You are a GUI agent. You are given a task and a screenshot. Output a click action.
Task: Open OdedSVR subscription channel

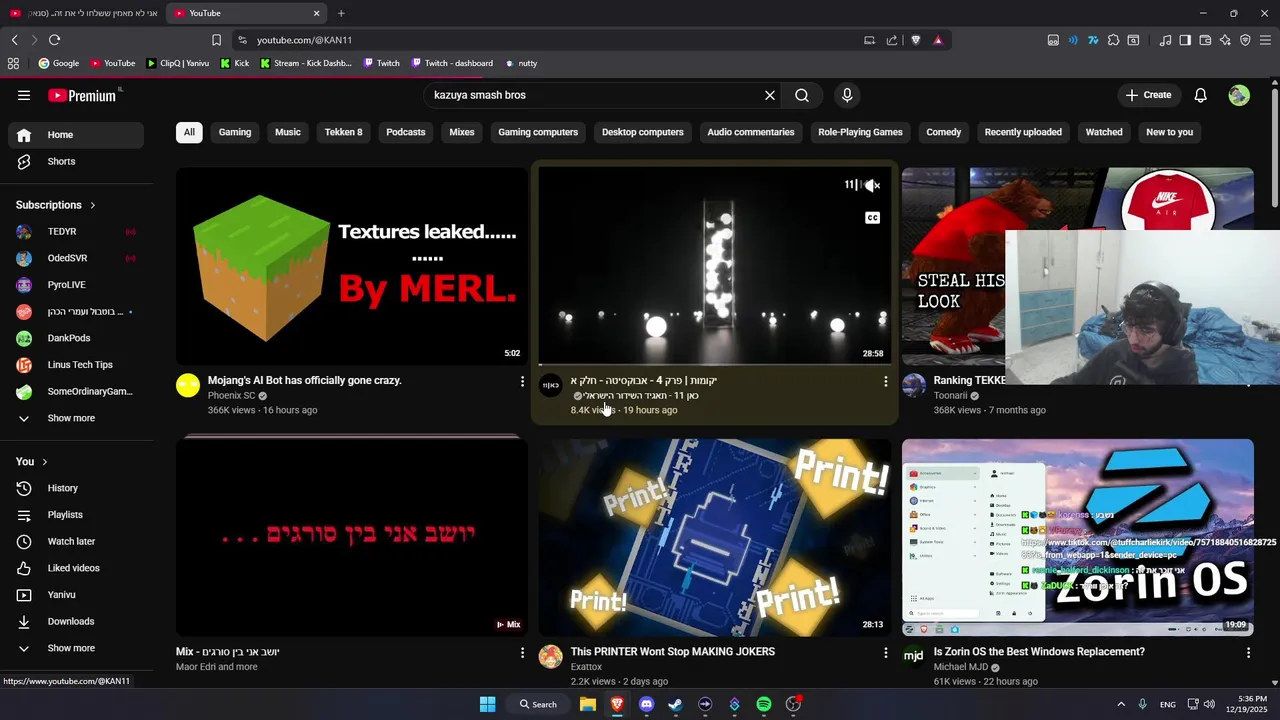tap(76, 258)
